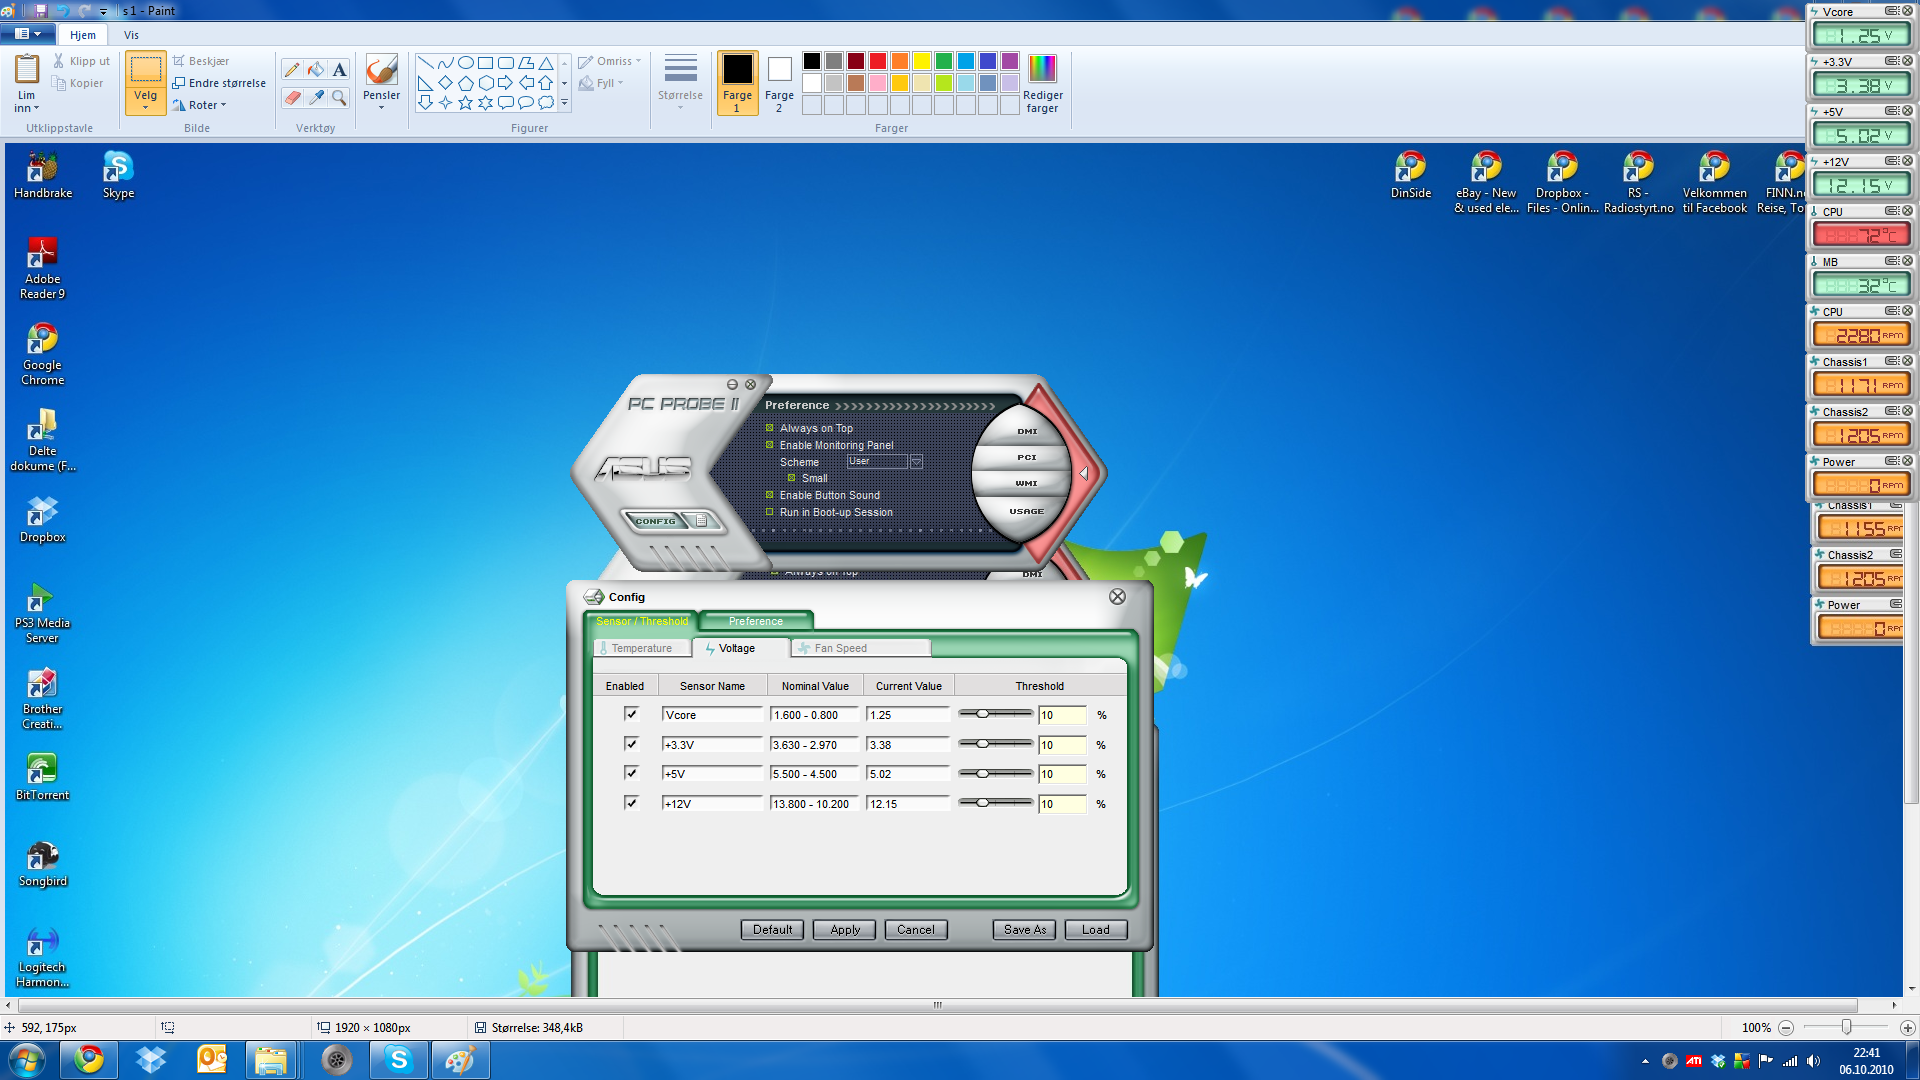Click Endre størrelse resize option
This screenshot has height=1080, width=1920.
coord(219,83)
